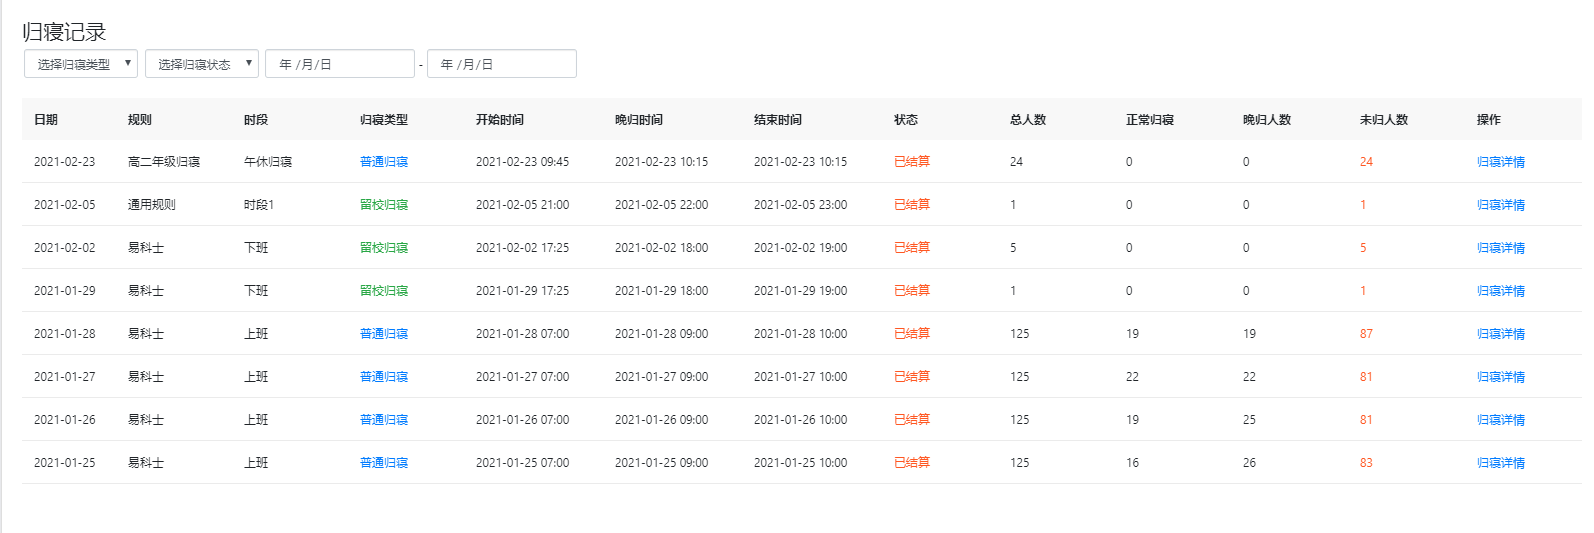Click unreturned count 87 in 2021-01-28 row
1594x533 pixels.
(x=1366, y=334)
